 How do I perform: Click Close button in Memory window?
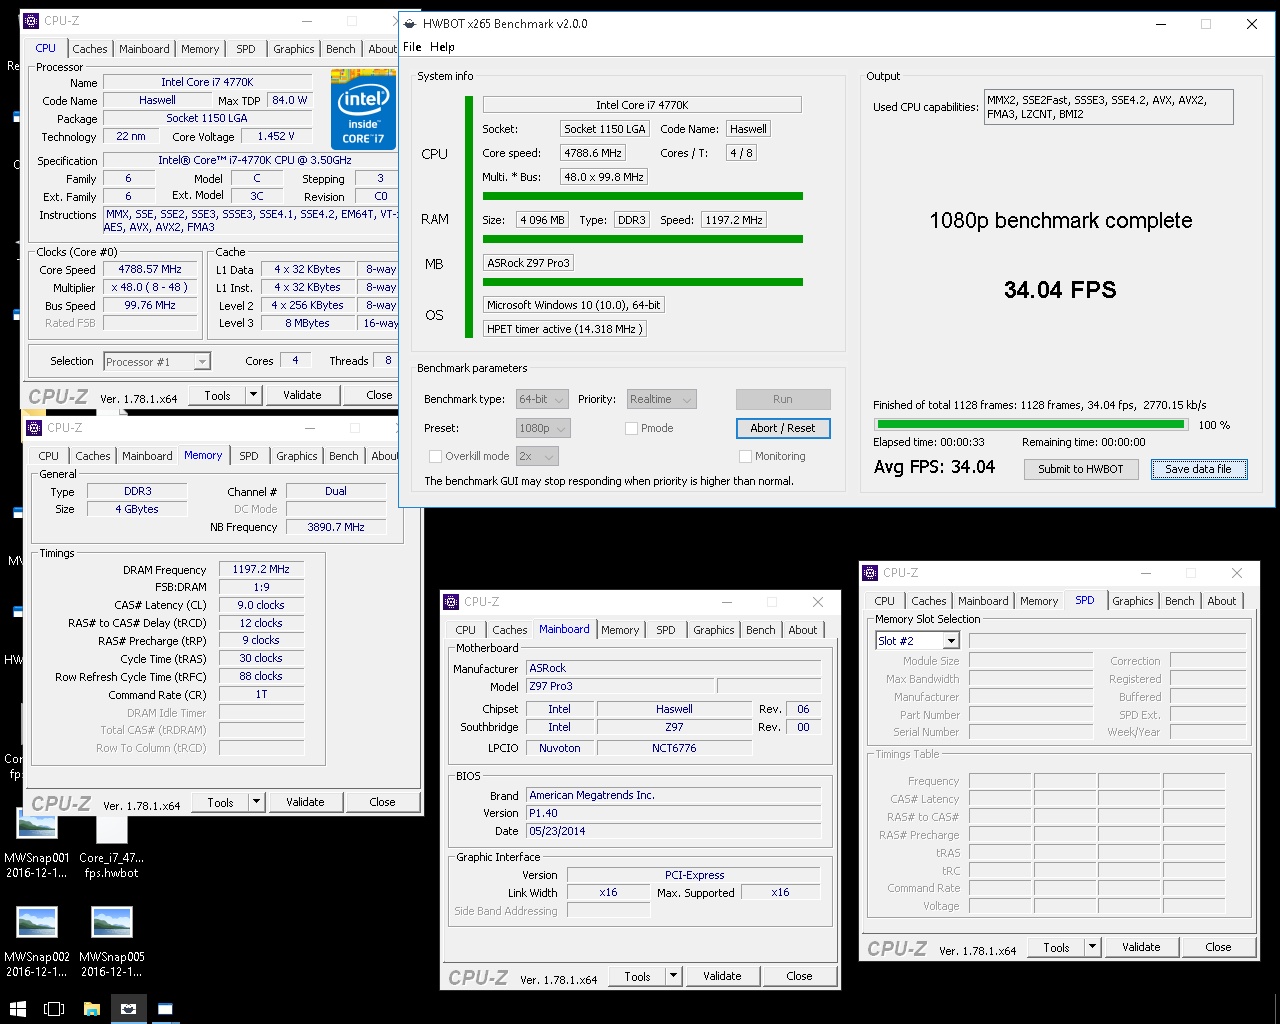tap(382, 802)
